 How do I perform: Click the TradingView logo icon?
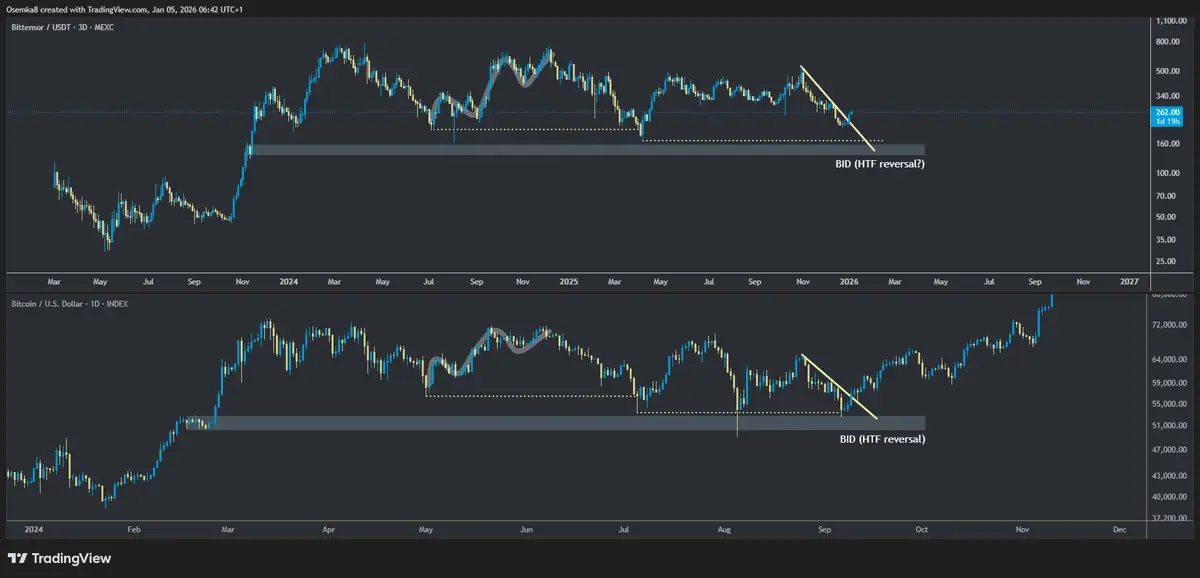pos(18,558)
